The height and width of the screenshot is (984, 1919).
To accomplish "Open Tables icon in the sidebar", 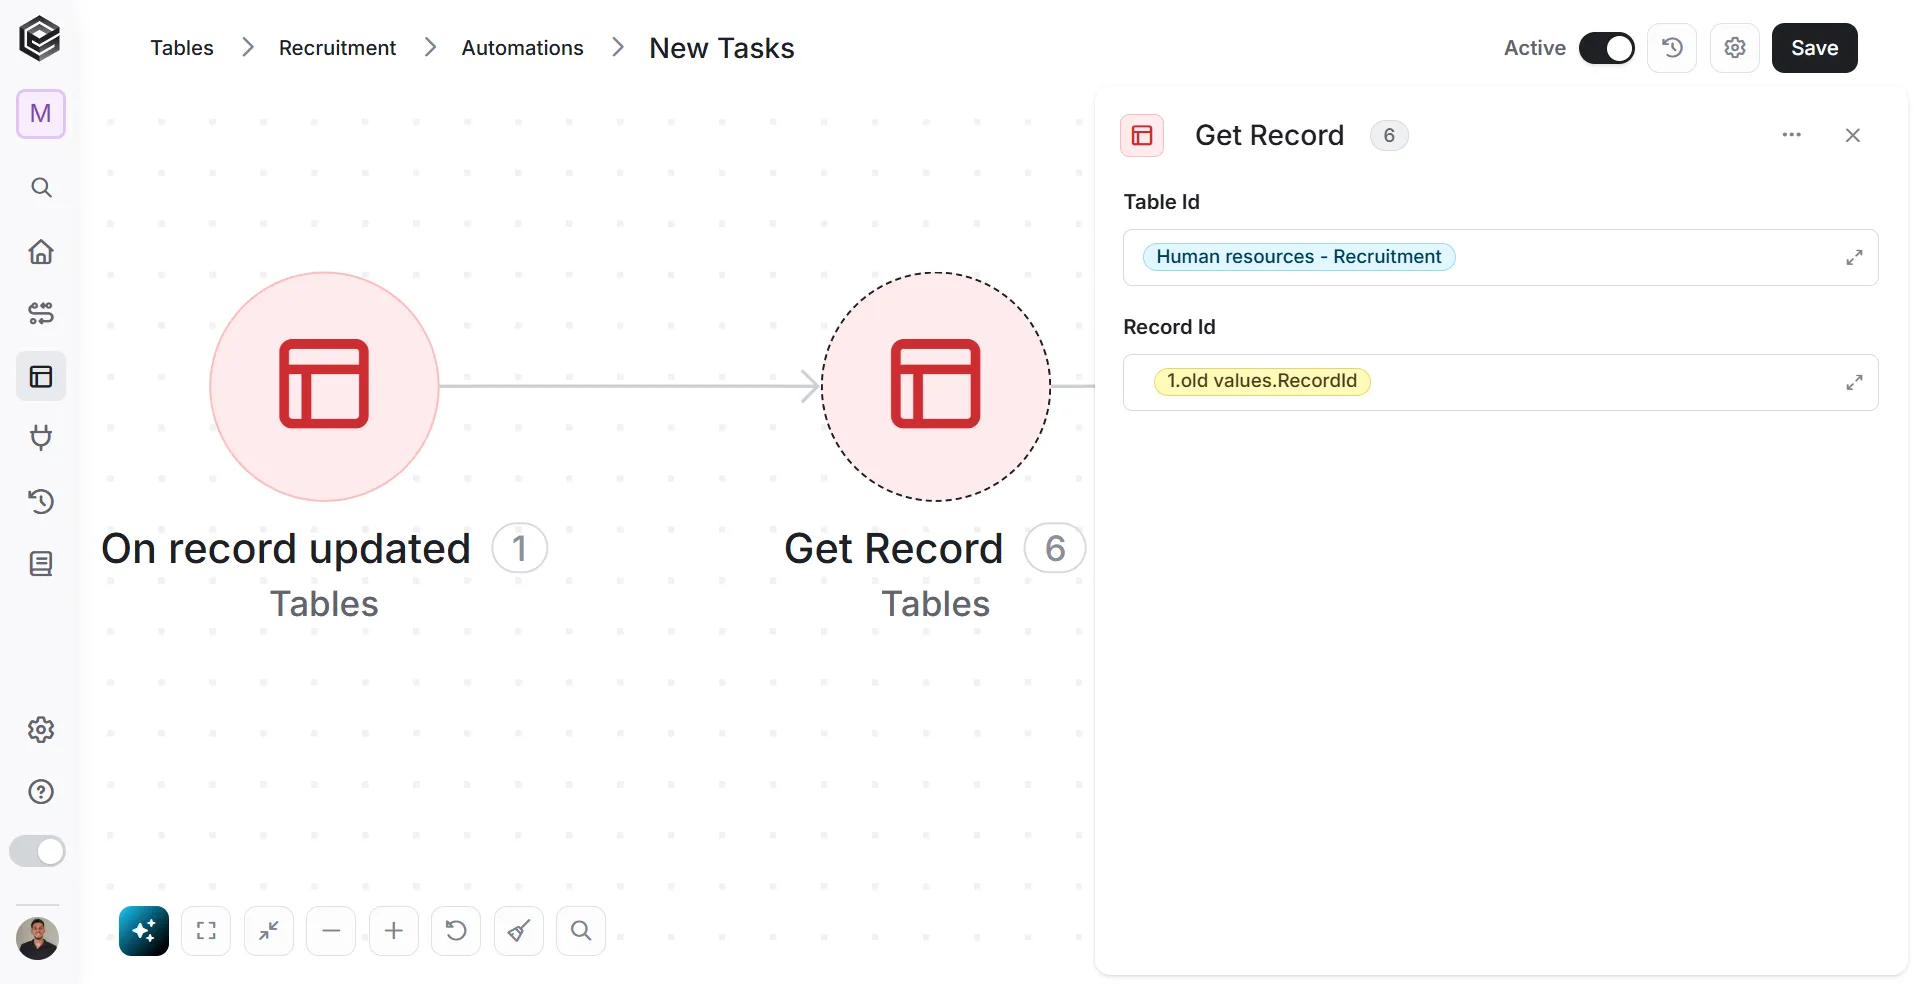I will (41, 377).
